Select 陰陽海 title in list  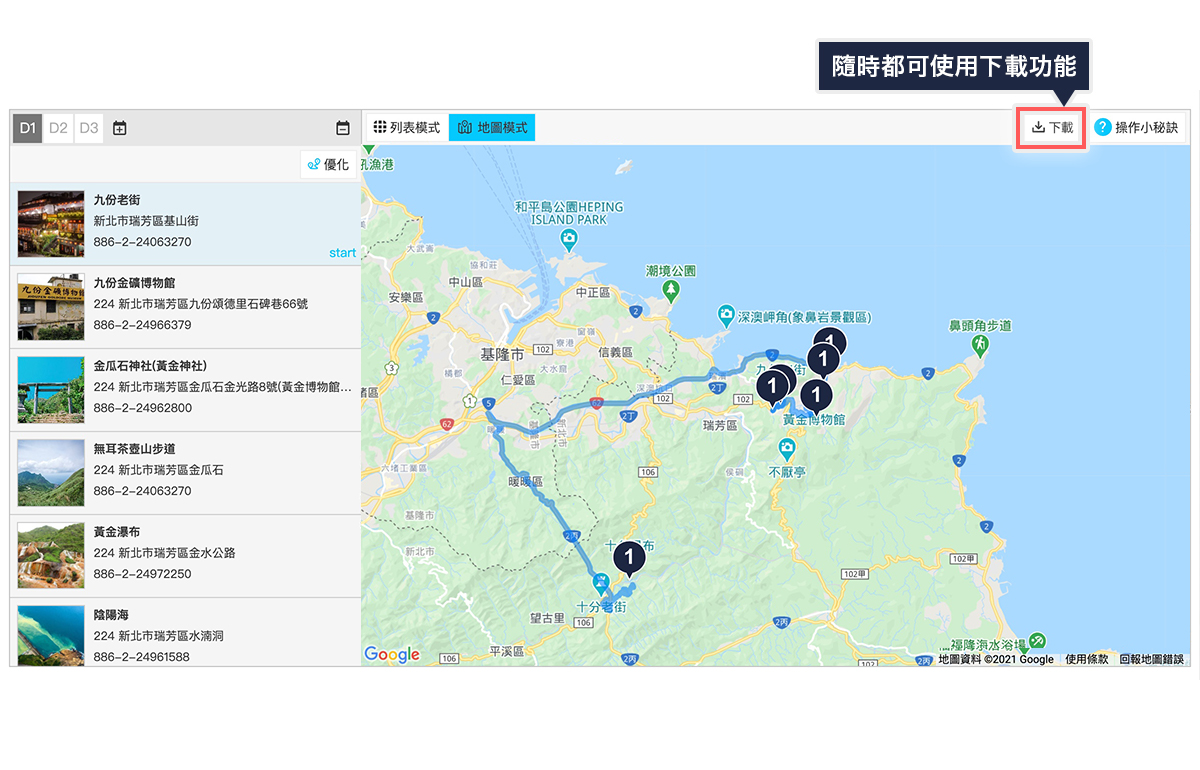point(111,615)
